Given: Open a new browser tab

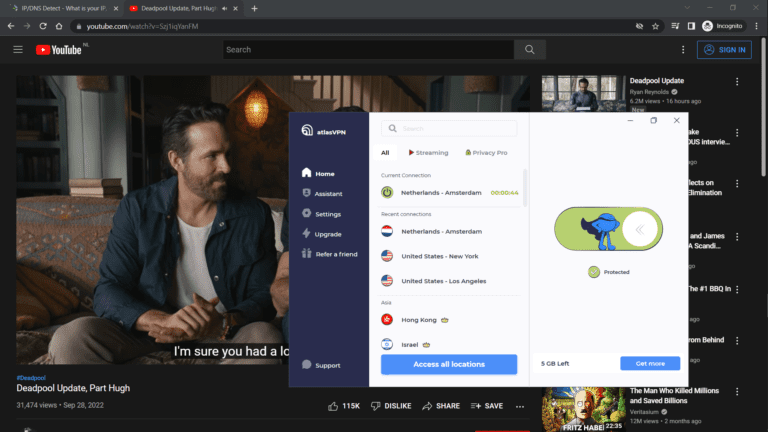Looking at the screenshot, I should coord(254,8).
